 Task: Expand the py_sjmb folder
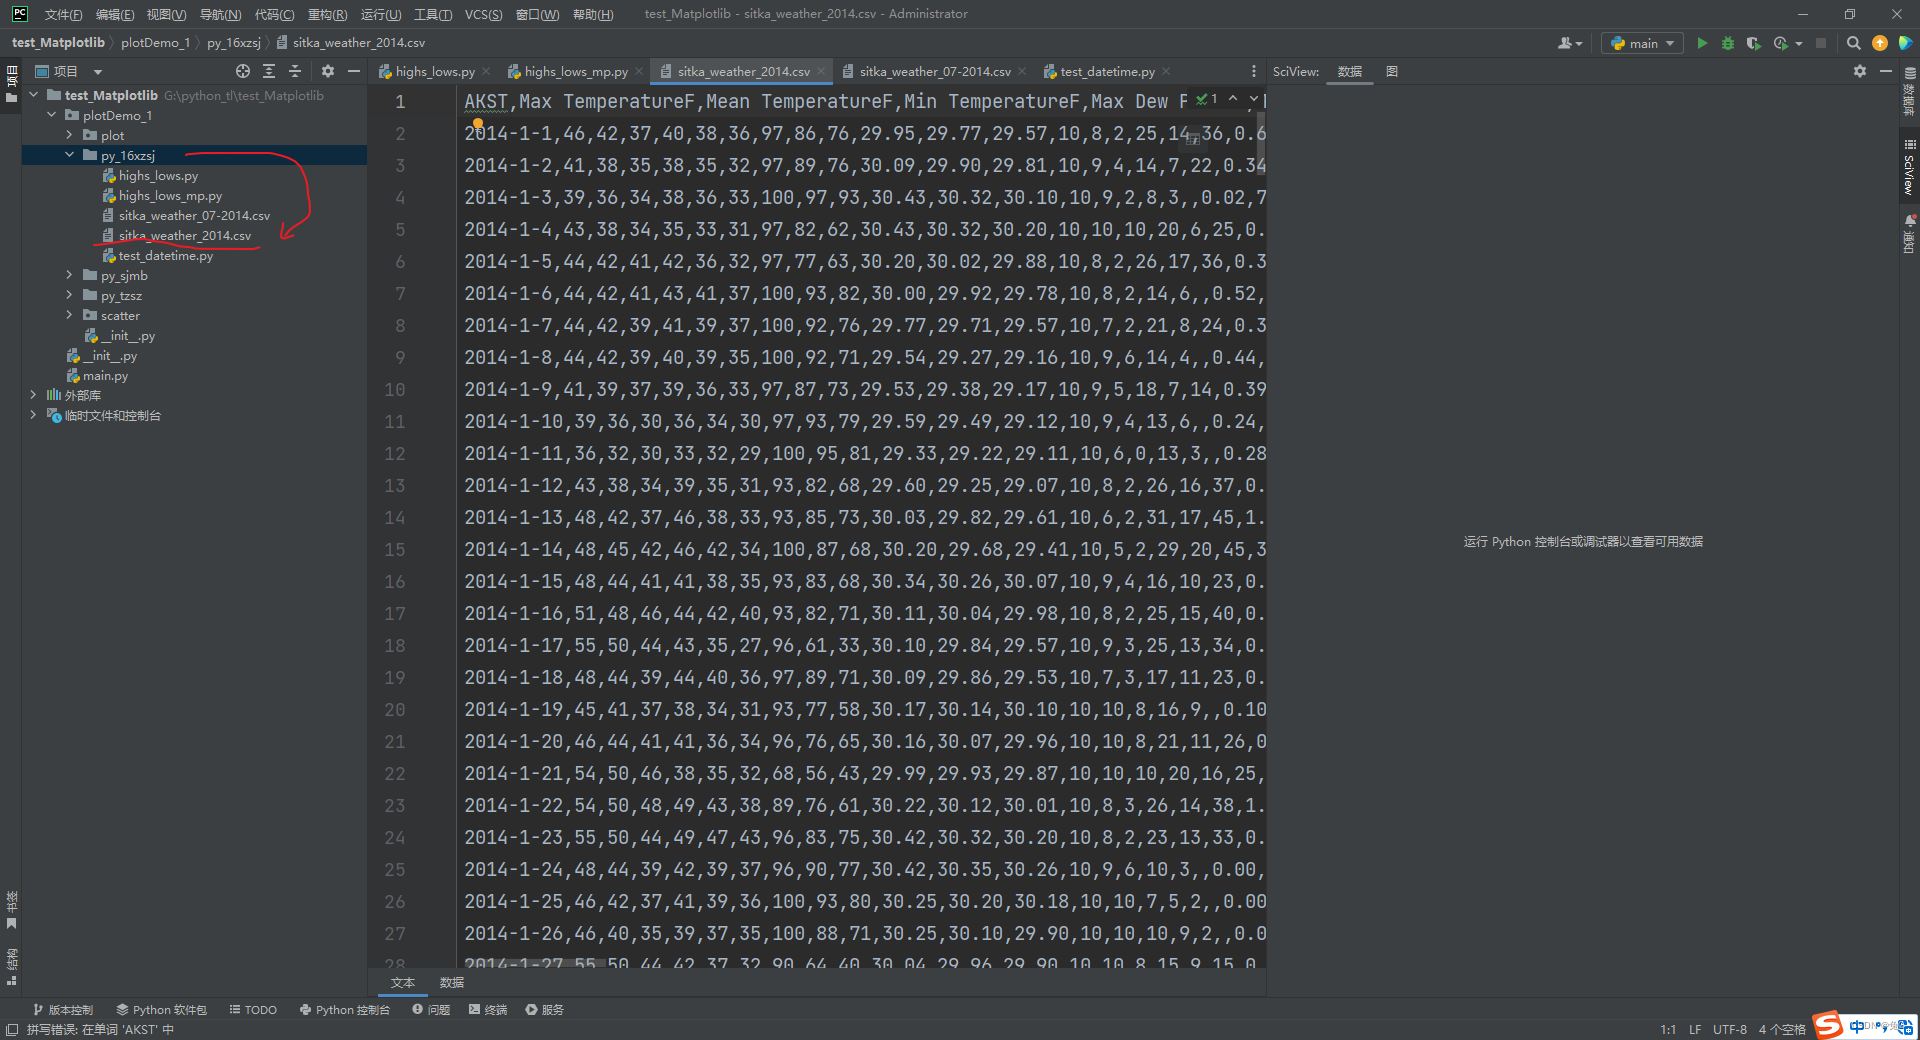click(70, 275)
